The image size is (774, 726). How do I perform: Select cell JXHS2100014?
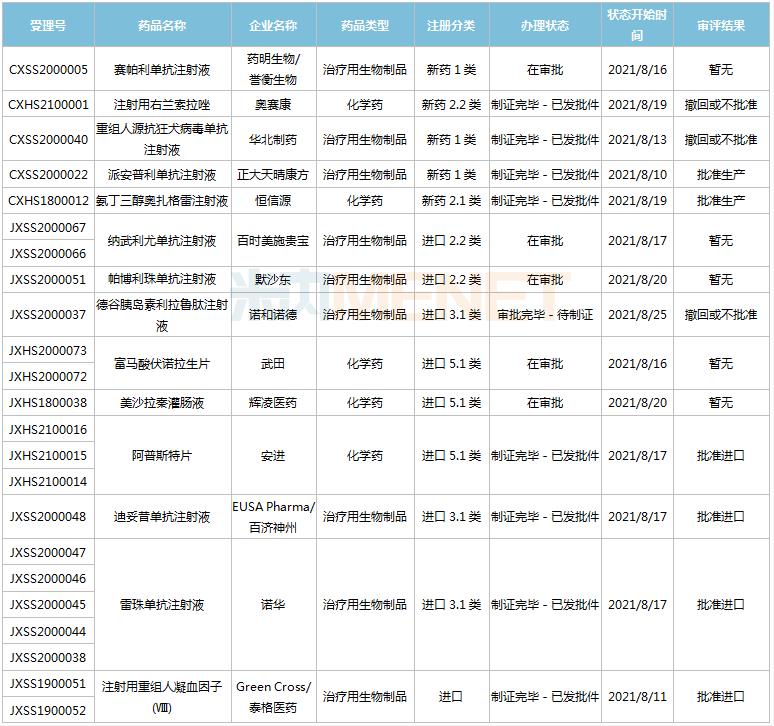coord(48,481)
